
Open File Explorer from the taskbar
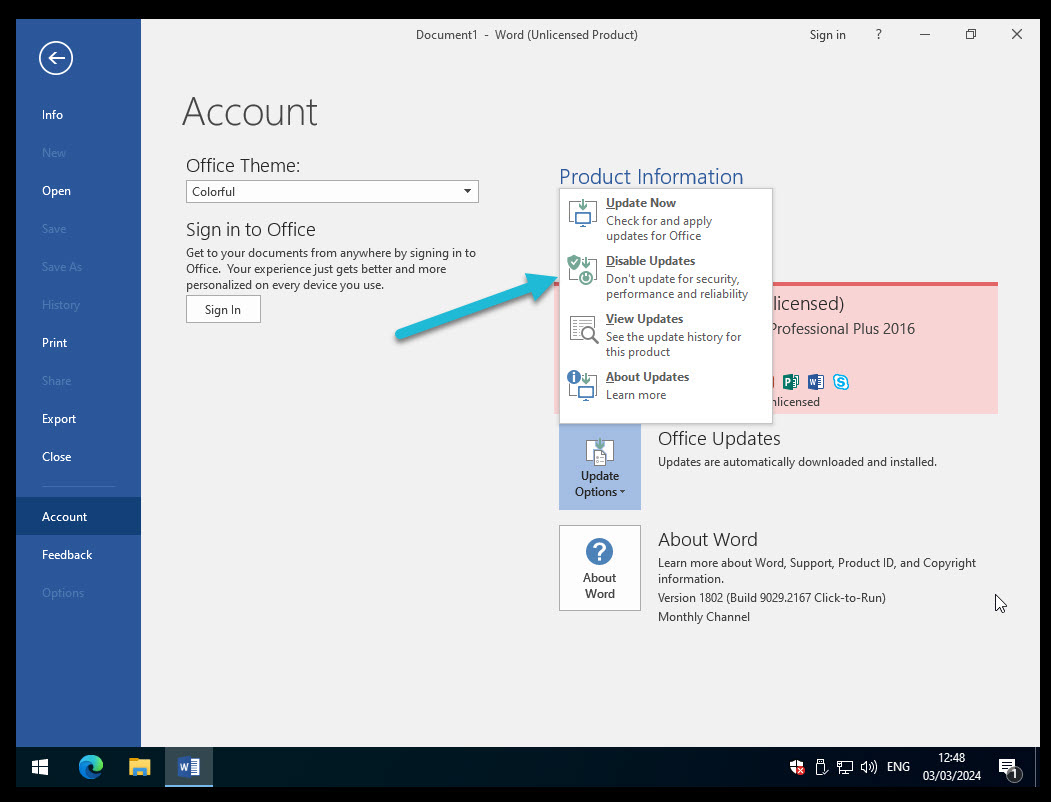coord(140,767)
